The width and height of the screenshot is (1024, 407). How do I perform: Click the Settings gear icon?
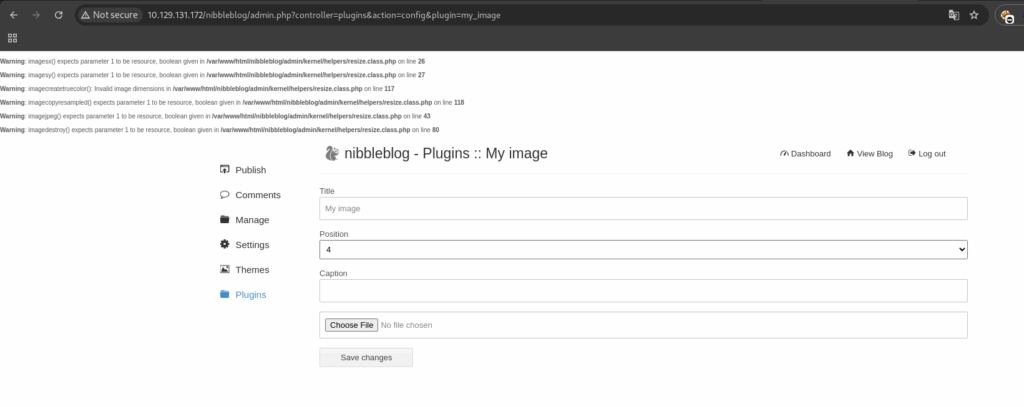[x=225, y=244]
